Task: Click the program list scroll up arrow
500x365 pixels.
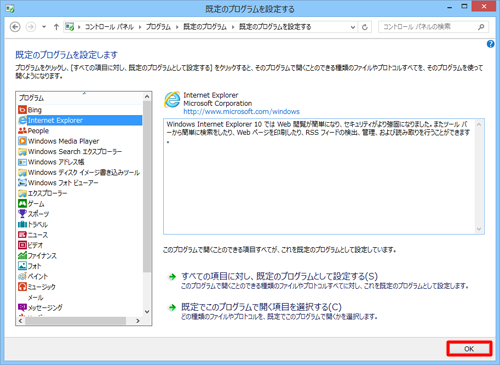Action: click(x=147, y=97)
